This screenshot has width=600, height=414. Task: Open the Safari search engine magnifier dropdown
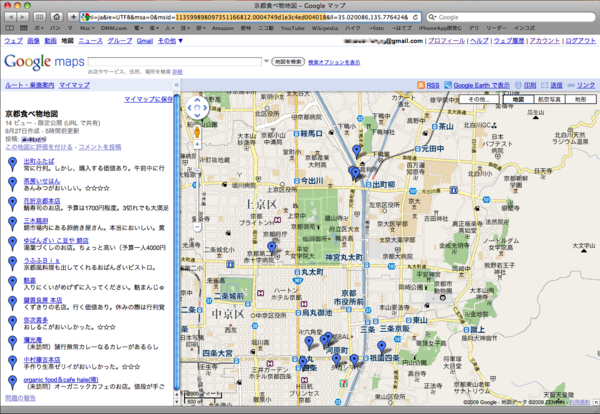point(432,17)
